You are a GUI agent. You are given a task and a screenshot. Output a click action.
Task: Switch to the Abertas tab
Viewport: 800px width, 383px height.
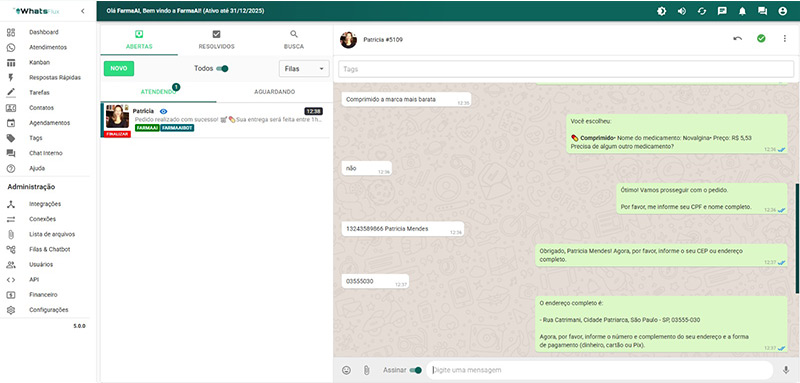pos(139,40)
